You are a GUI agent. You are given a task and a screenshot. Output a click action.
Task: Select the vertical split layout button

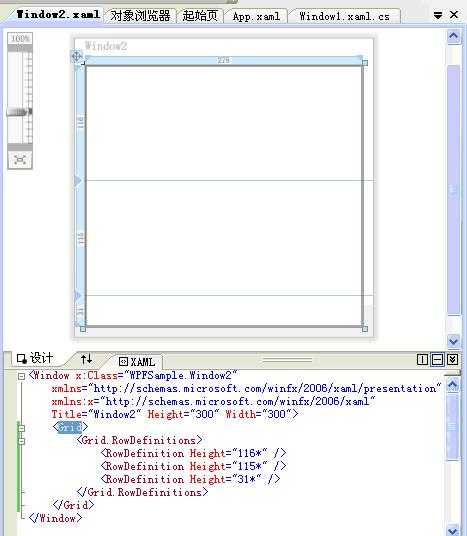pyautogui.click(x=423, y=359)
